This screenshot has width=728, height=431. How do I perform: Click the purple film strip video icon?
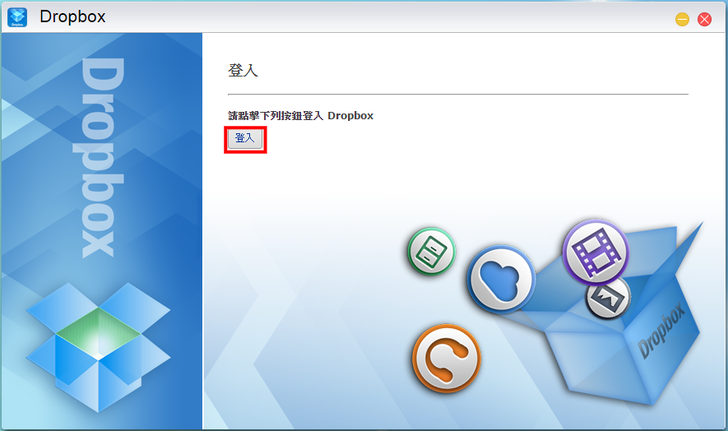tap(596, 253)
